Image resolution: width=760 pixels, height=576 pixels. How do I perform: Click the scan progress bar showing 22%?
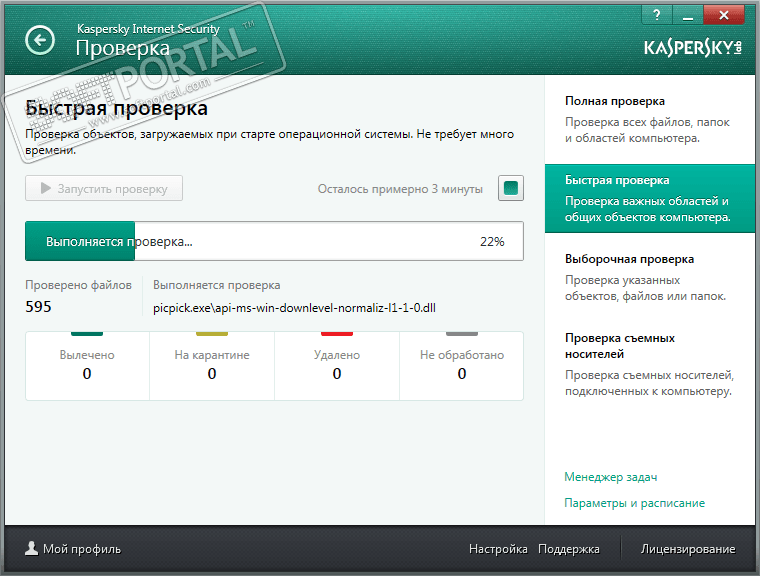click(274, 241)
